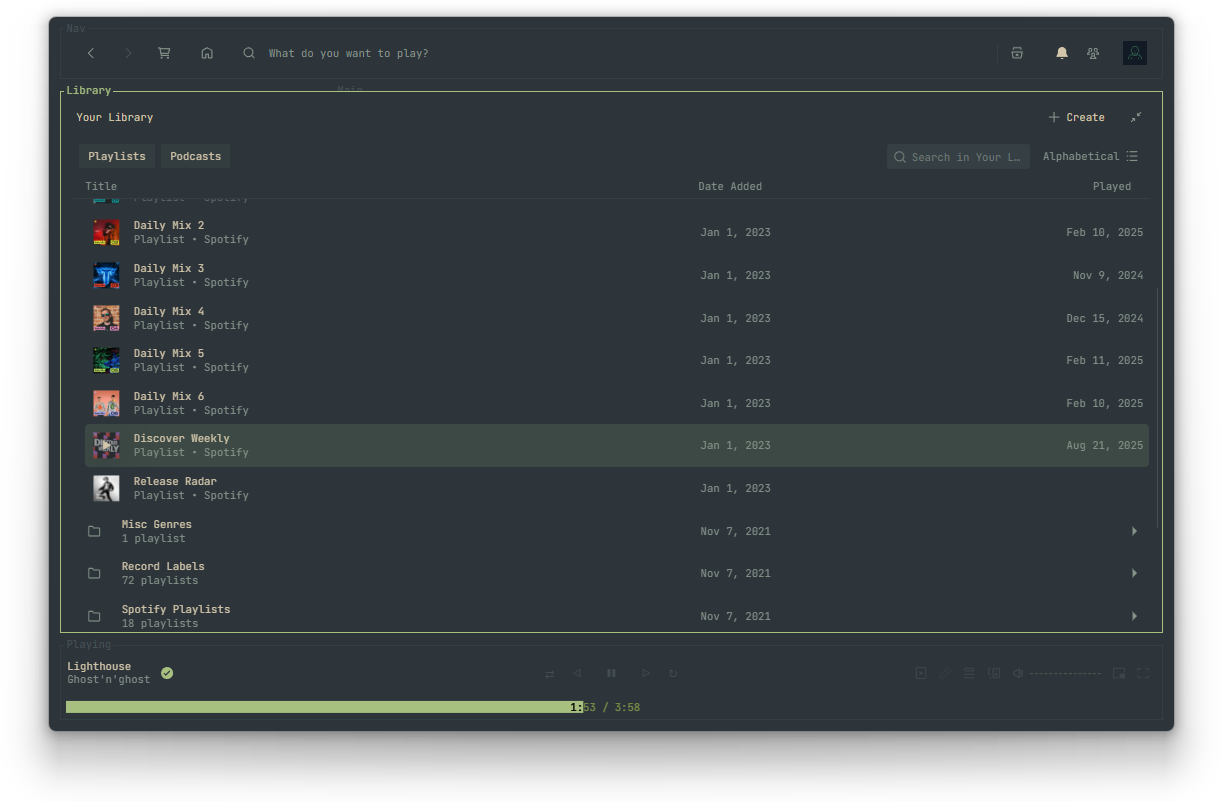The image size is (1223, 802).
Task: Focus the "What do you want to play?" field
Action: [348, 53]
